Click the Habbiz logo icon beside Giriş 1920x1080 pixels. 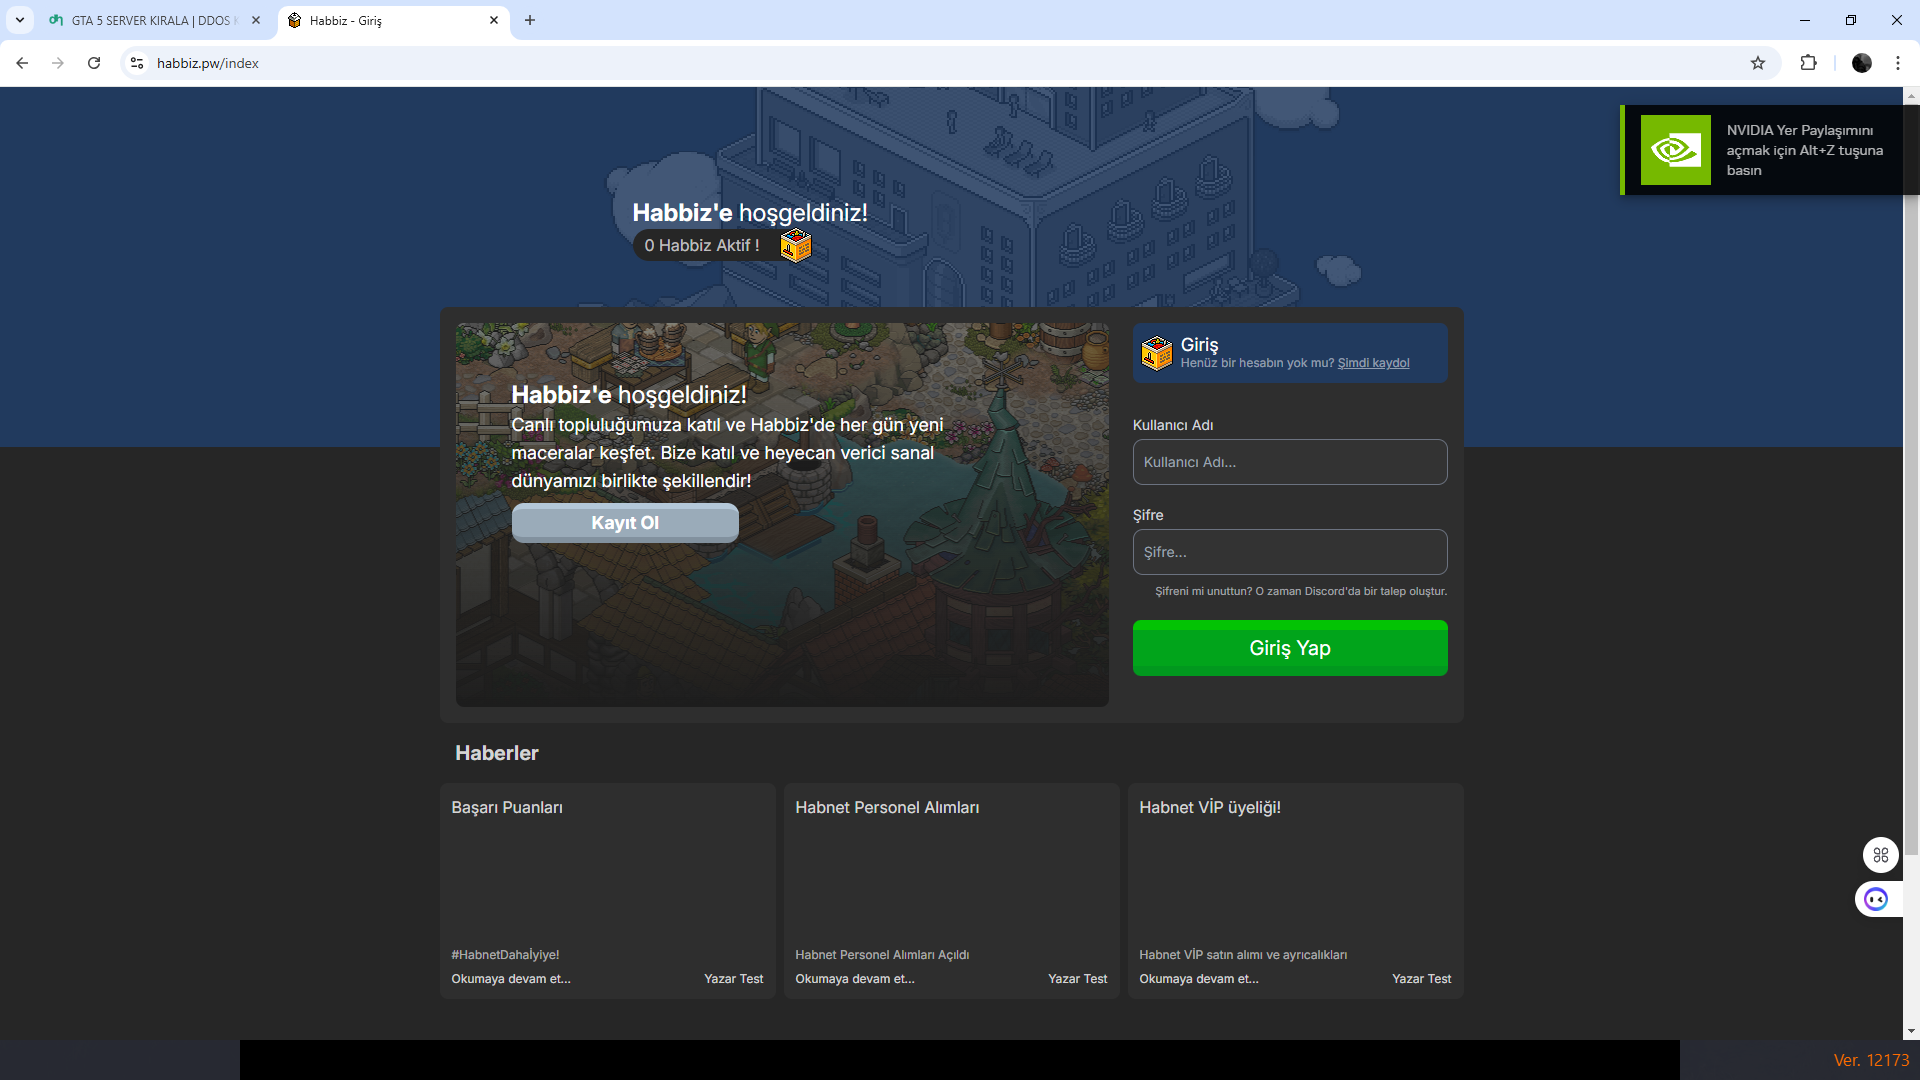tap(1157, 353)
